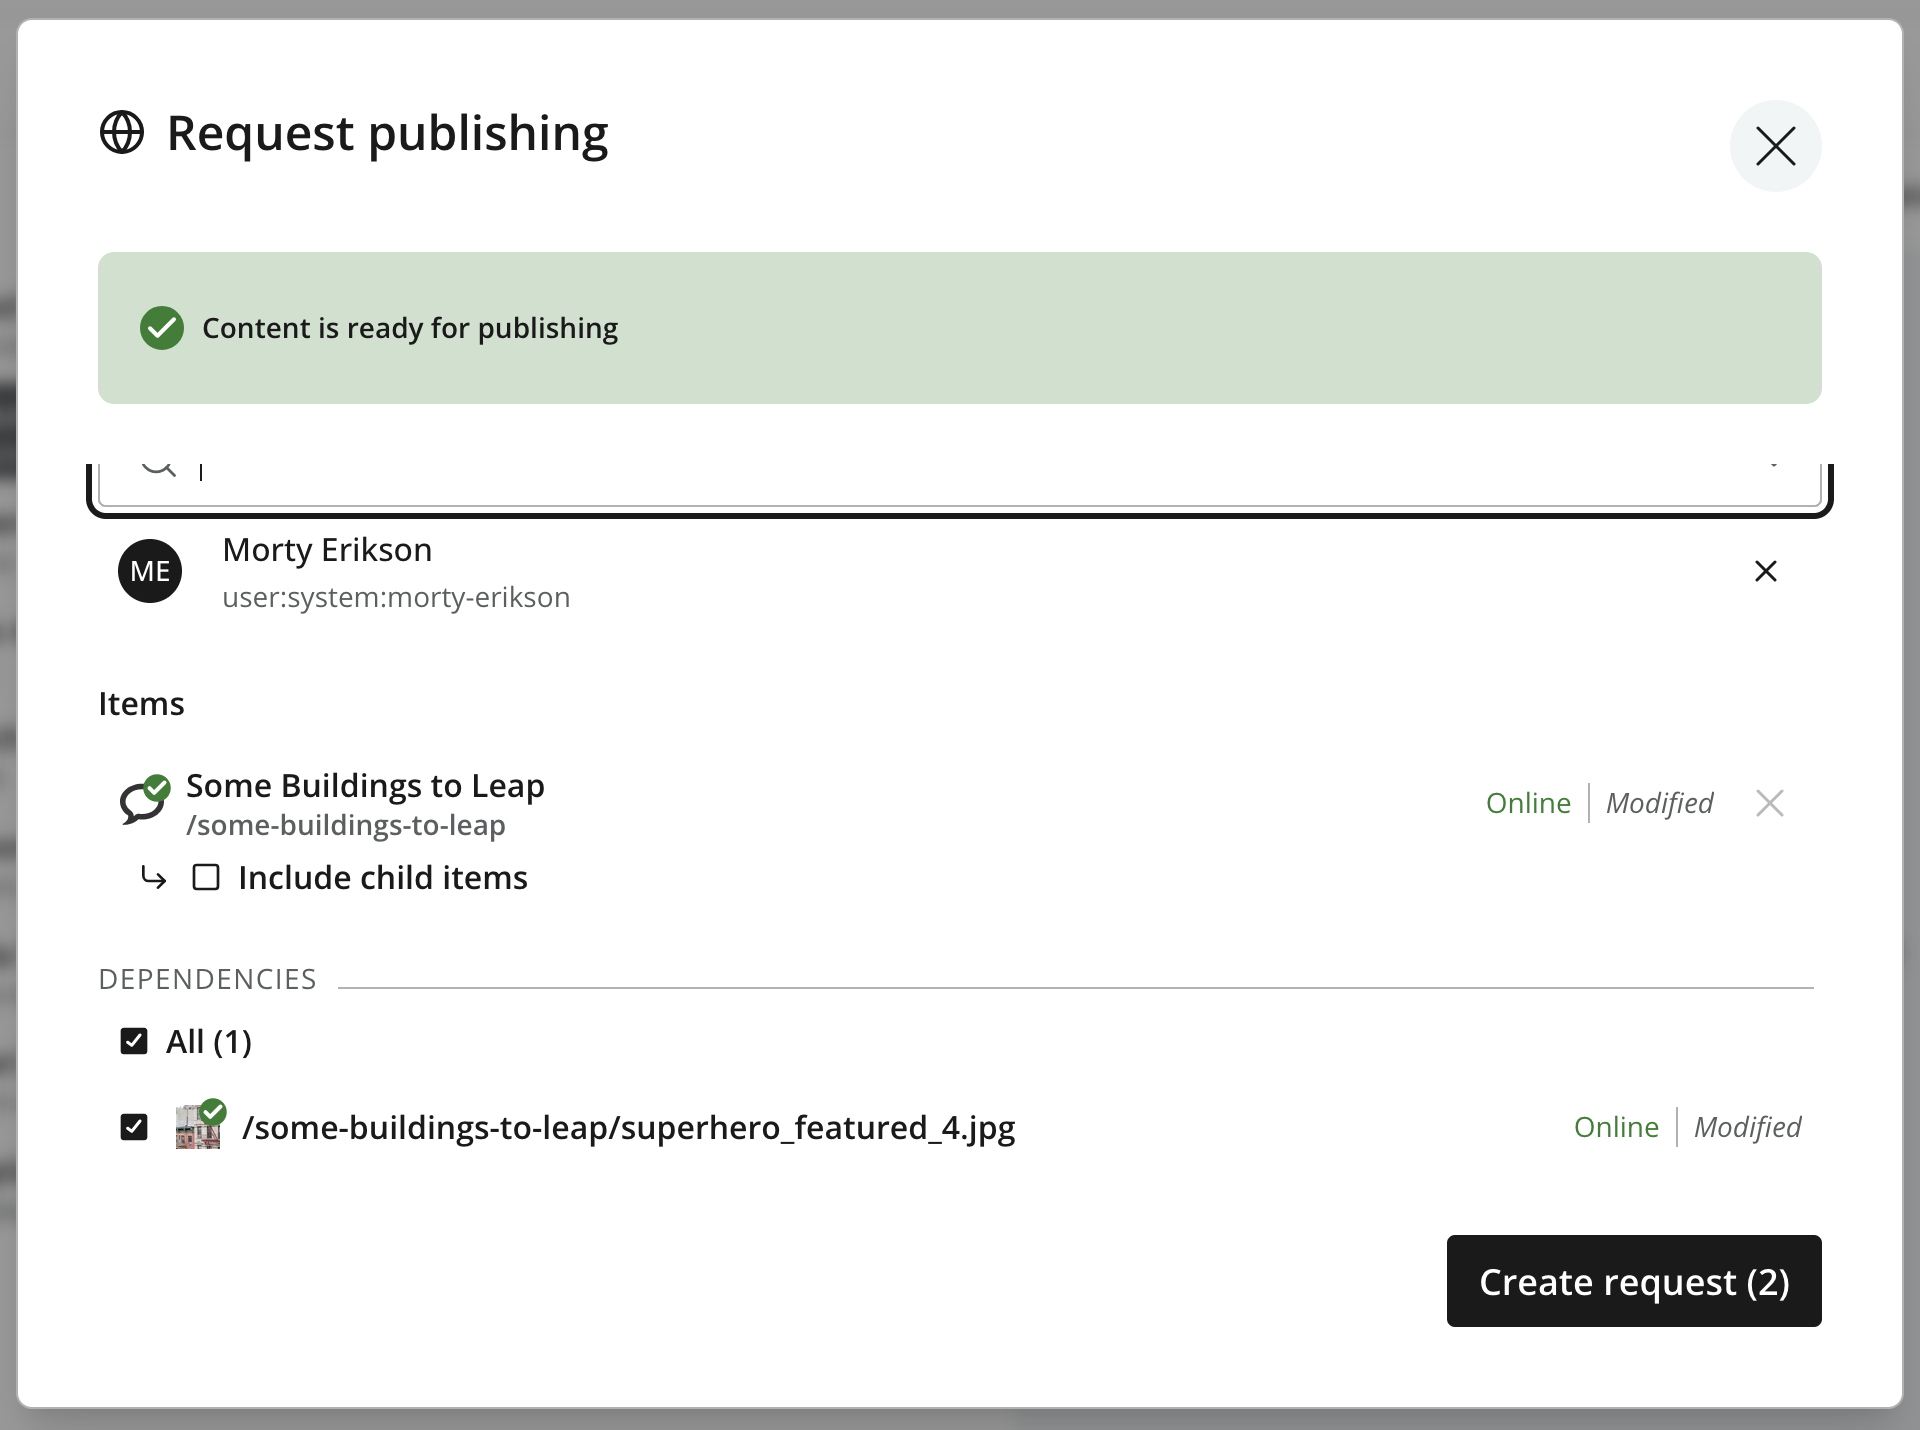Image resolution: width=1920 pixels, height=1430 pixels.
Task: Close the Request publishing dialog
Action: (x=1775, y=146)
